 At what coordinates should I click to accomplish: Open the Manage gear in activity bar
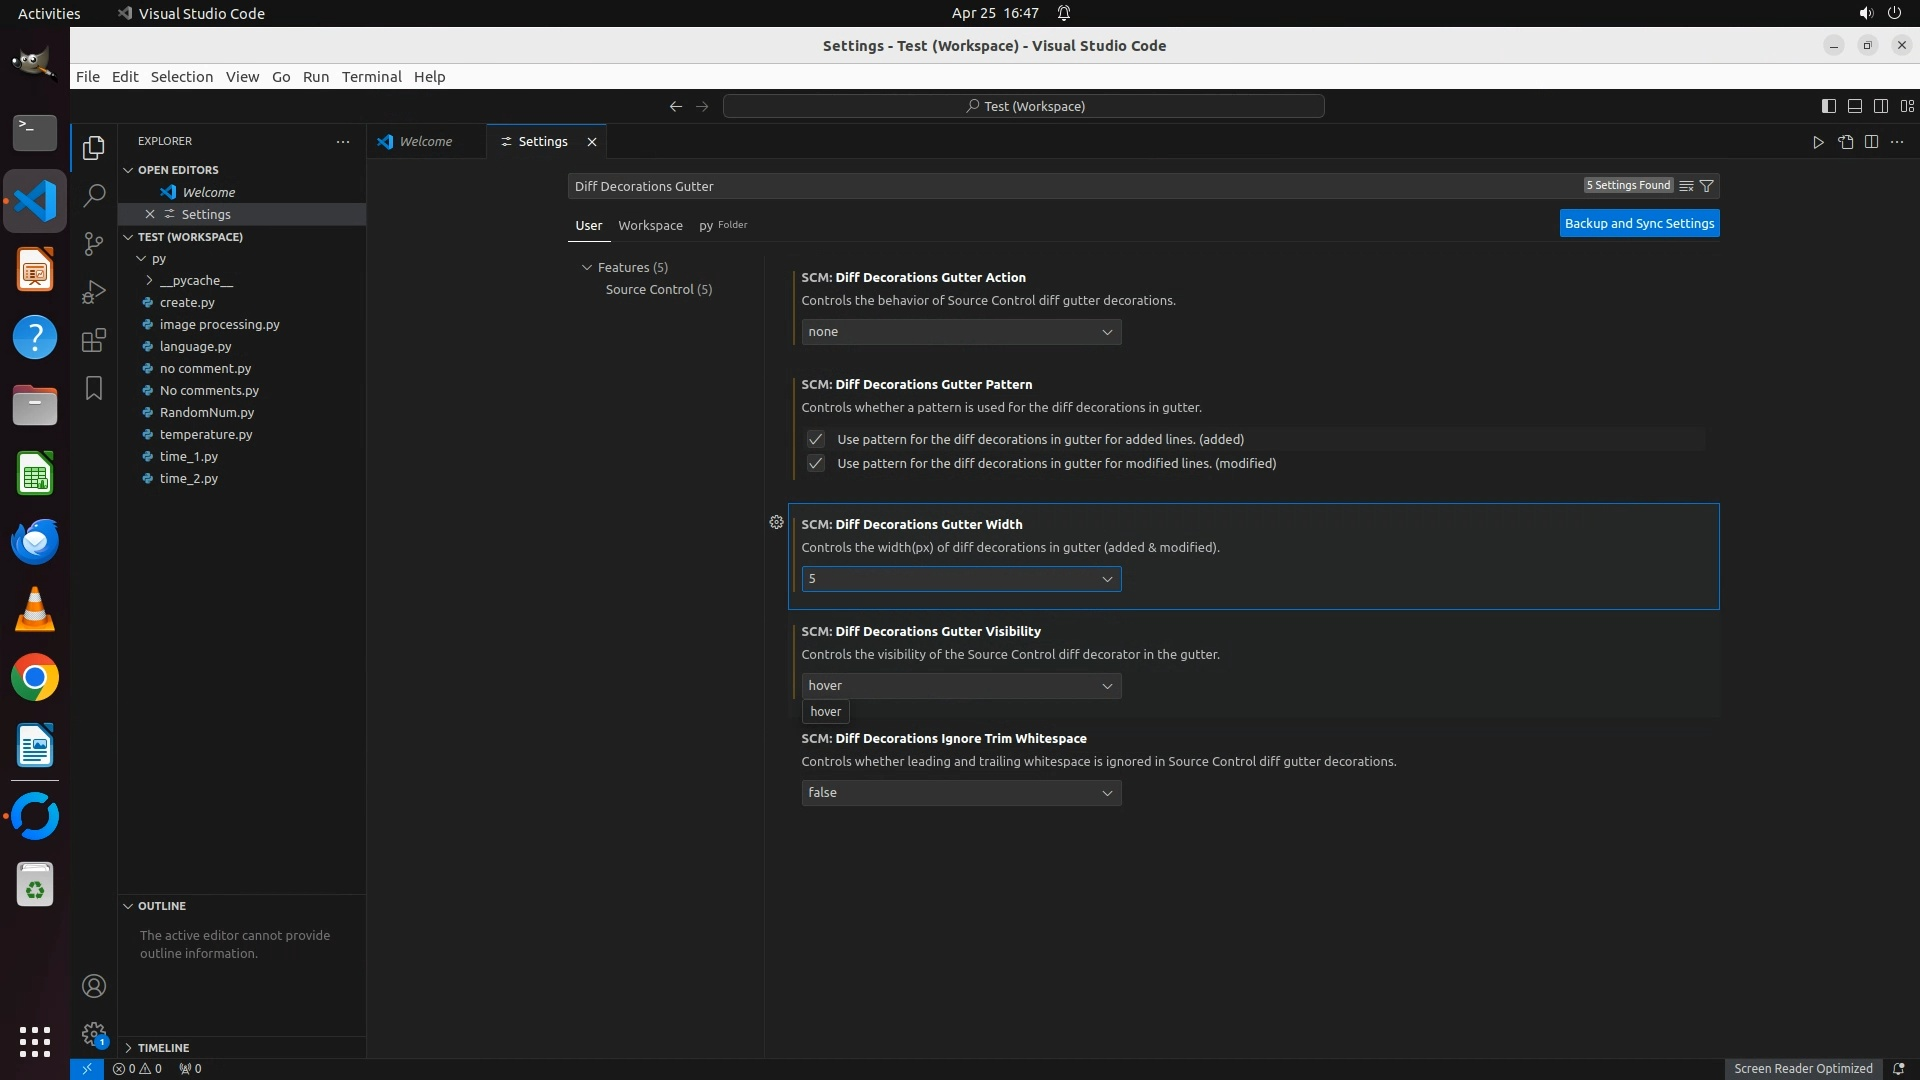tap(94, 1034)
